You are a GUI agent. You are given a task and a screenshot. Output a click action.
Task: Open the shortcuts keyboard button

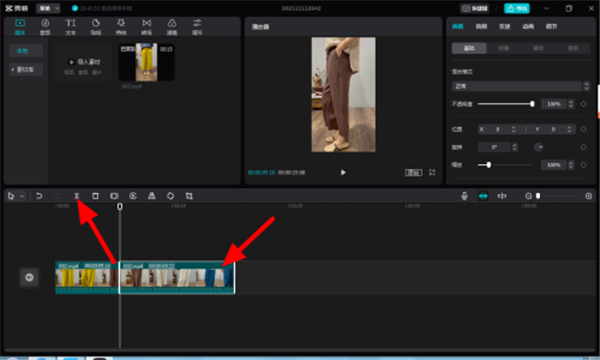[x=474, y=8]
